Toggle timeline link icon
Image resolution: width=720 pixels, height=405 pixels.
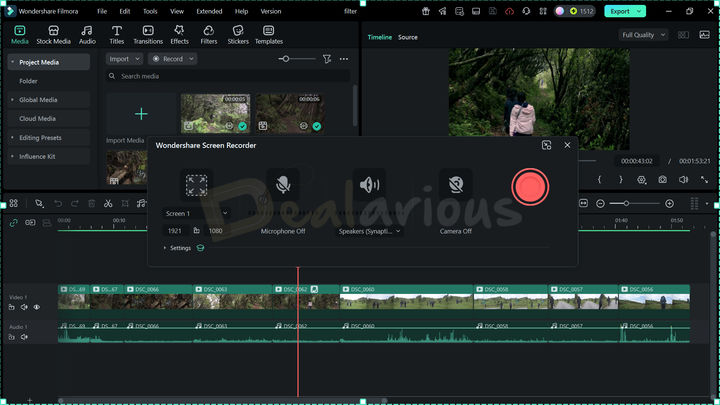pos(13,223)
